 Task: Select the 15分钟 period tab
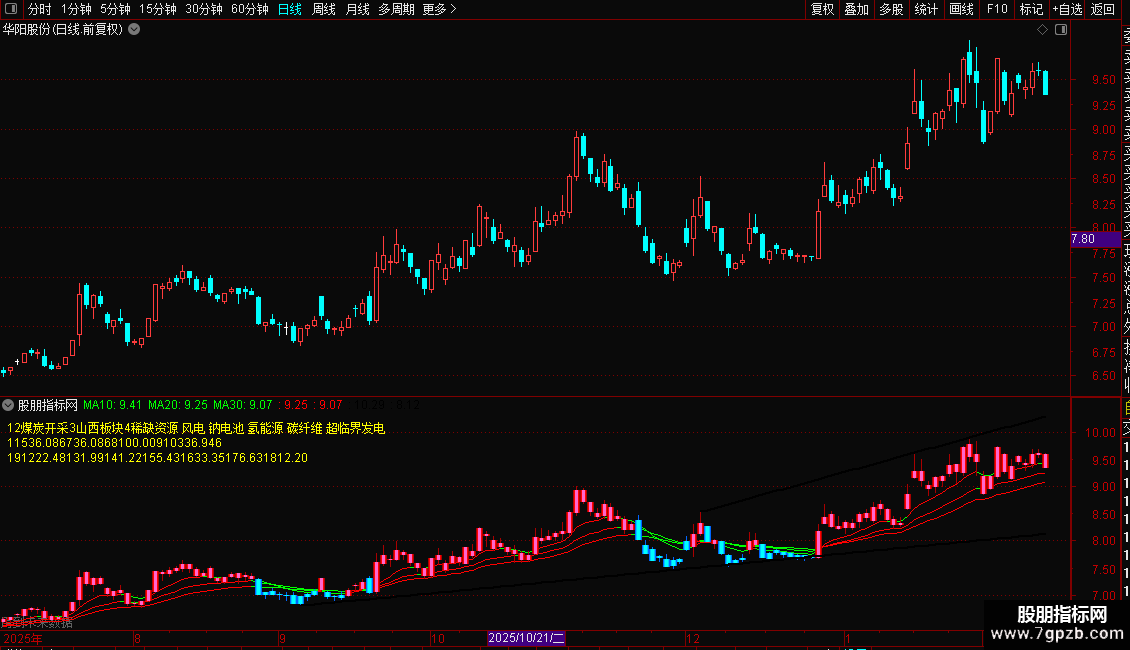[158, 9]
